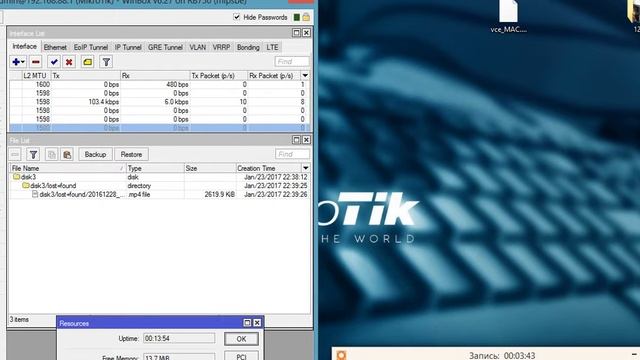
Task: Click the Backup button
Action: [x=95, y=154]
